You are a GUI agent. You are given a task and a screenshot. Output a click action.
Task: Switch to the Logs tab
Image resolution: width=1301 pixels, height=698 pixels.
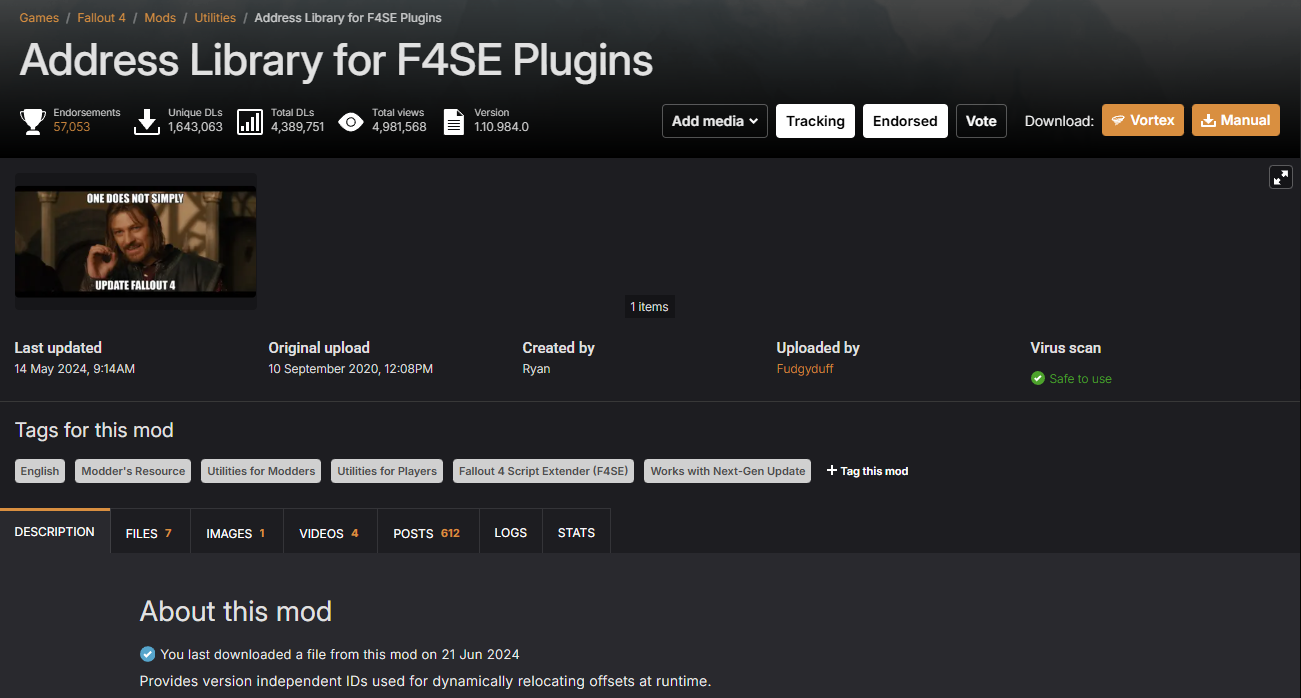[x=511, y=533]
